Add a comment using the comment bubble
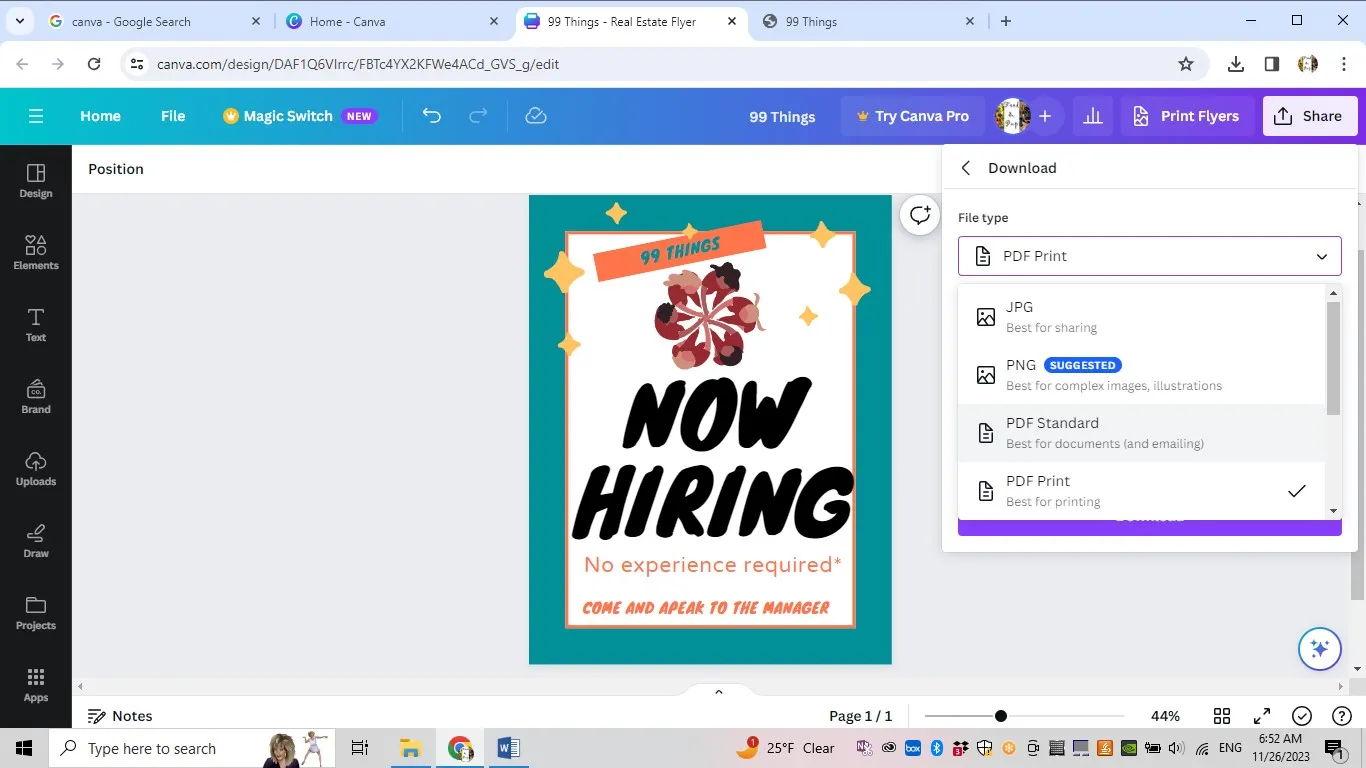 [919, 215]
